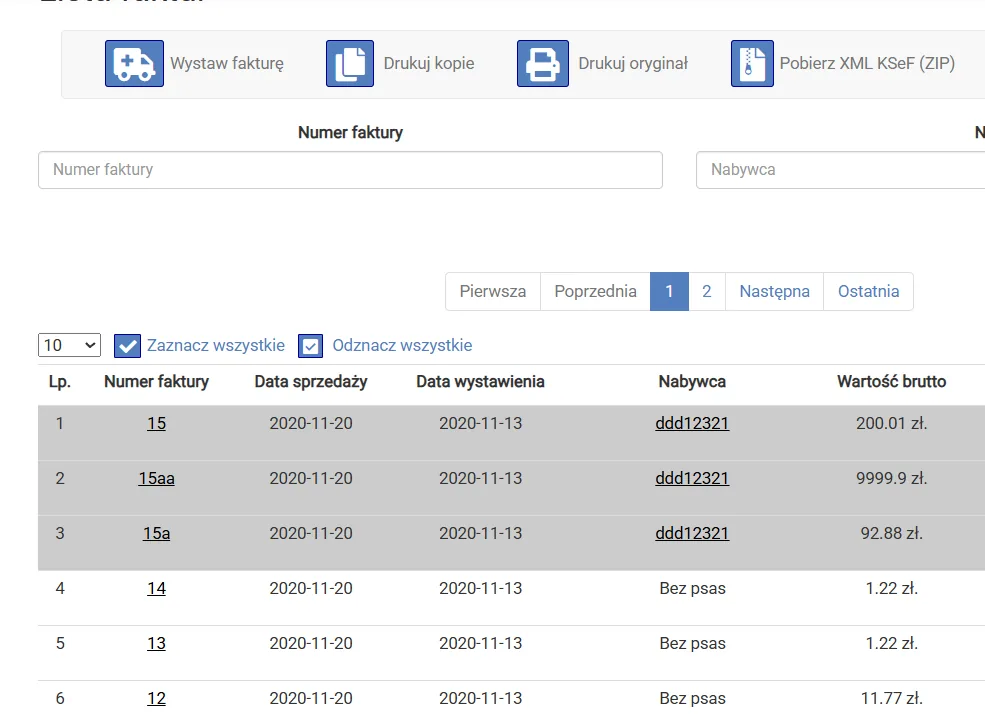Viewport: 985px width, 720px height.
Task: Click the Nabywca table column header
Action: (692, 382)
